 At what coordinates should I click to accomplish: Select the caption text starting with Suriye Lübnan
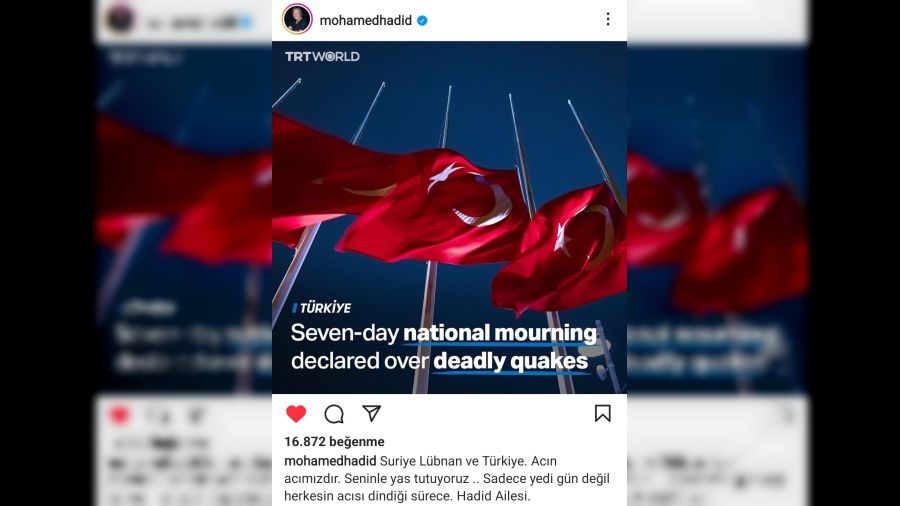click(447, 478)
